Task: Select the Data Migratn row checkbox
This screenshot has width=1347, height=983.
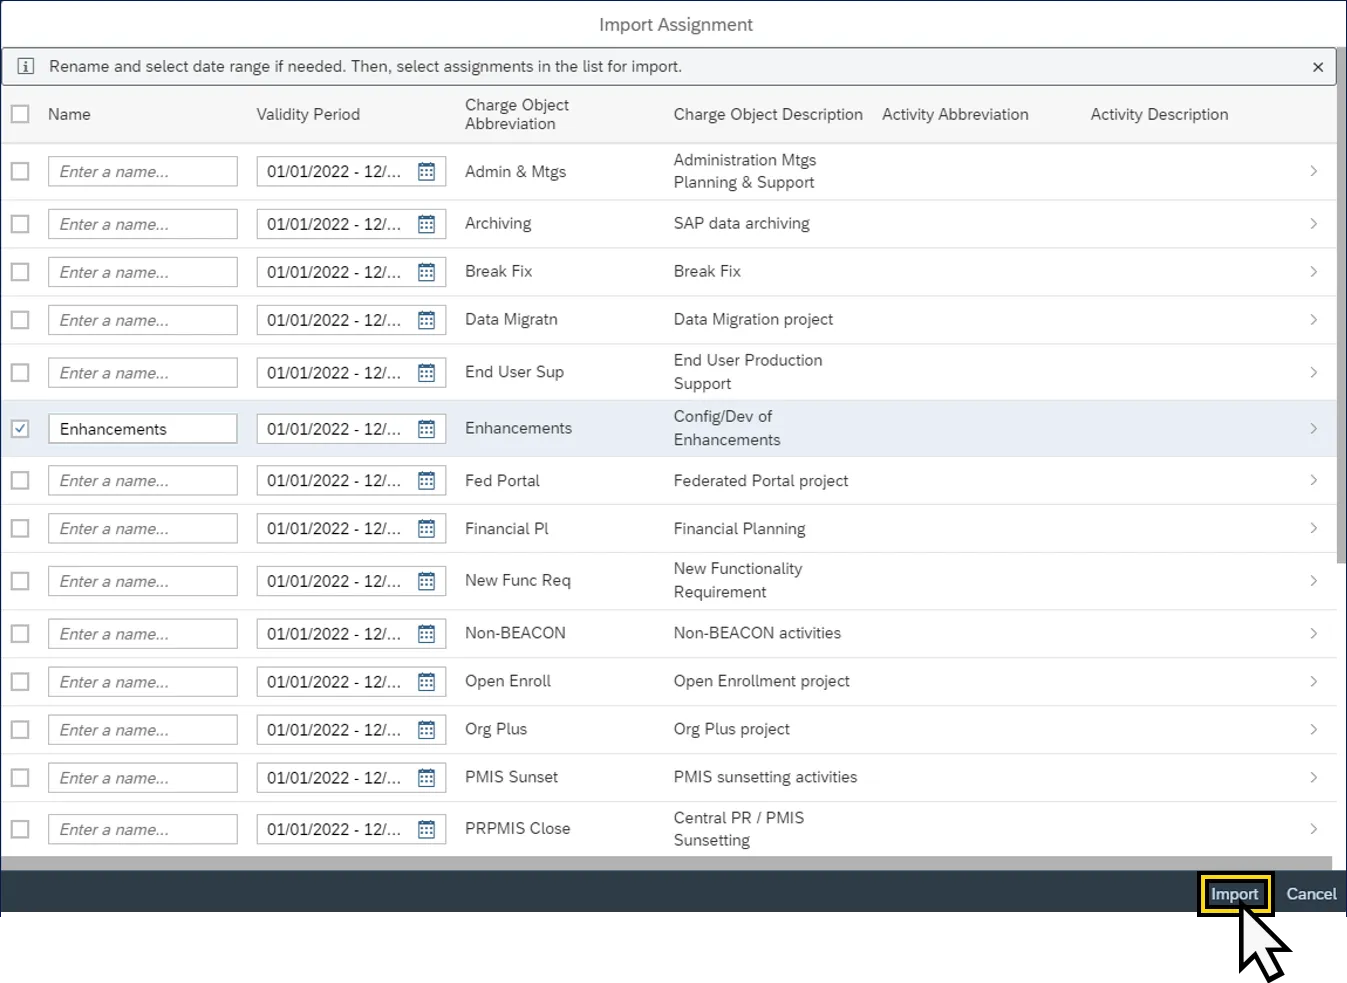Action: pyautogui.click(x=20, y=320)
